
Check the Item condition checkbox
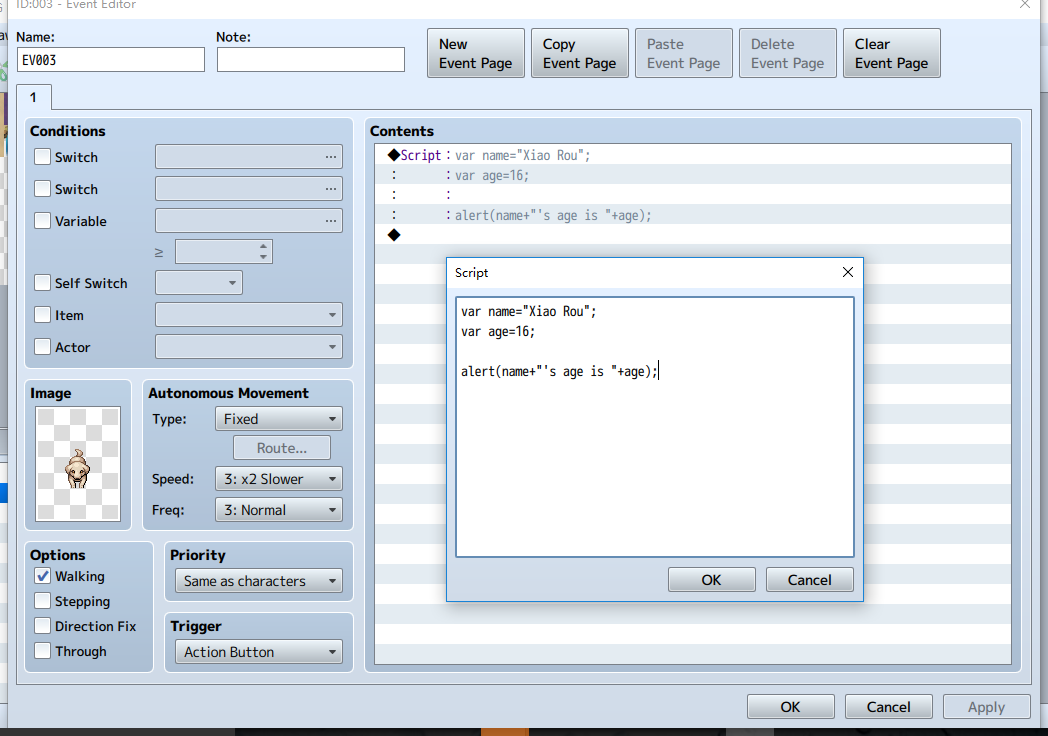pyautogui.click(x=42, y=316)
